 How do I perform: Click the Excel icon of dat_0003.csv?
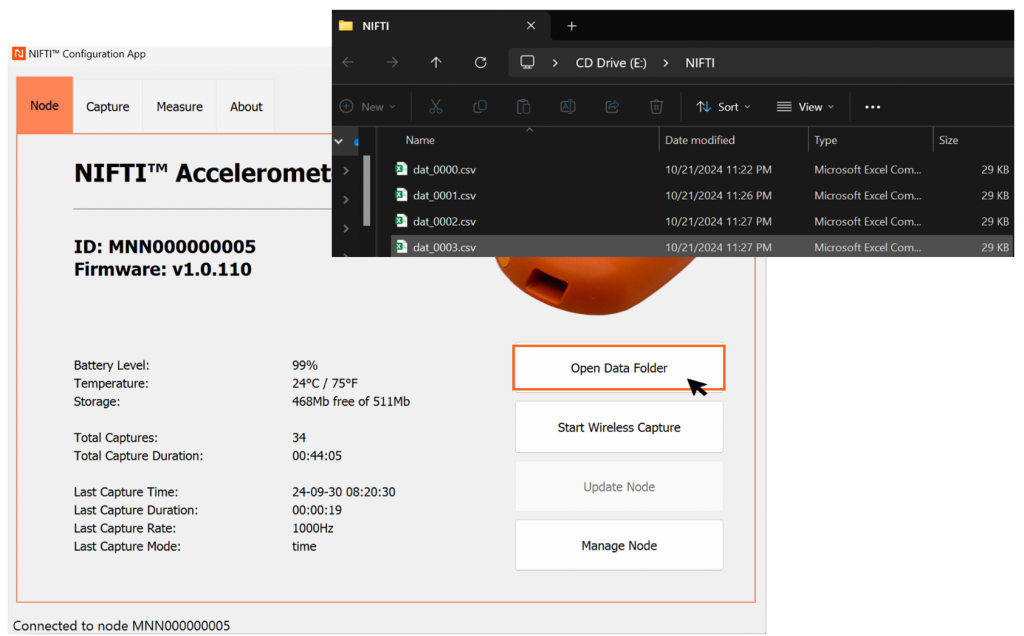coord(401,247)
